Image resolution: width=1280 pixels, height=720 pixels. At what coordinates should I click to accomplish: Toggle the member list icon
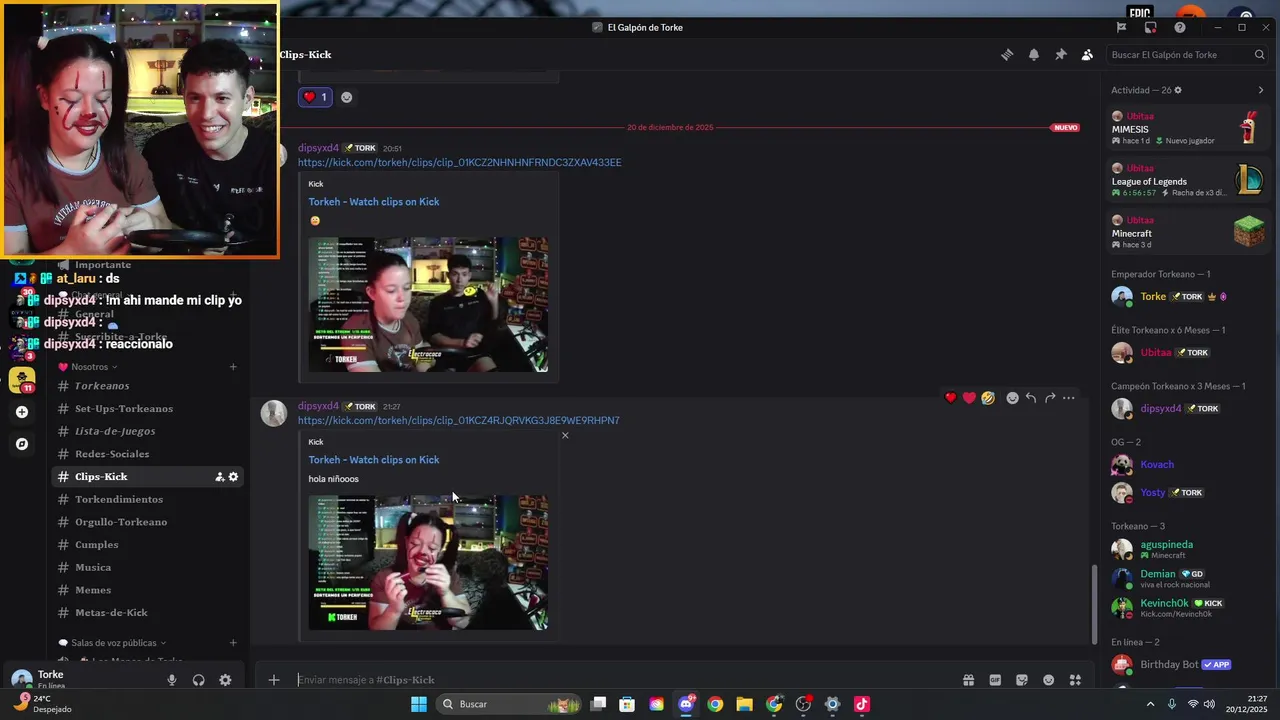point(1087,55)
